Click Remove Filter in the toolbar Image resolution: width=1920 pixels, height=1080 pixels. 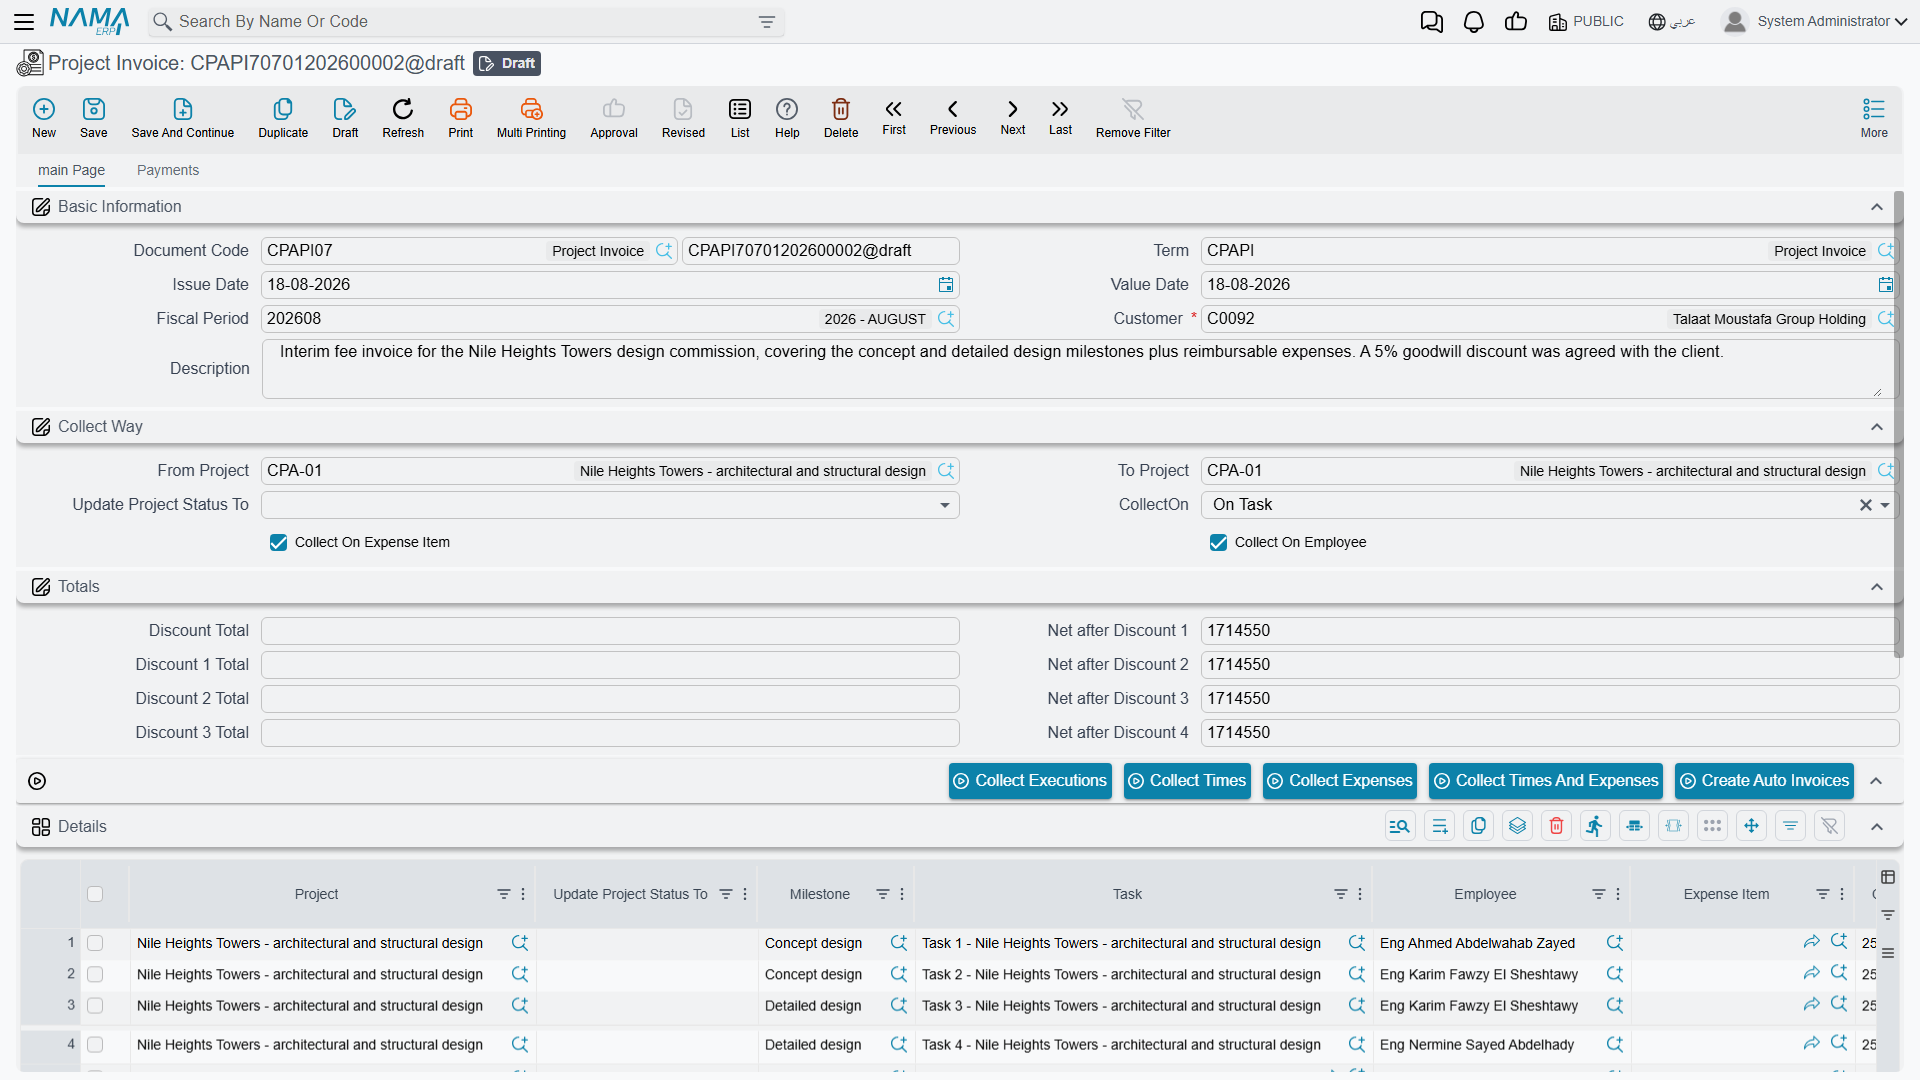(1133, 118)
